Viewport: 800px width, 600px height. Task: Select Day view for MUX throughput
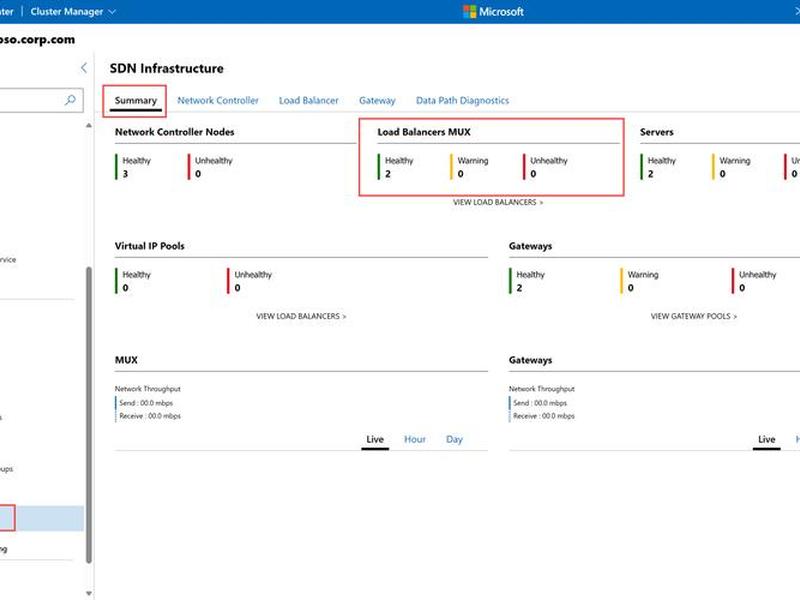(454, 439)
